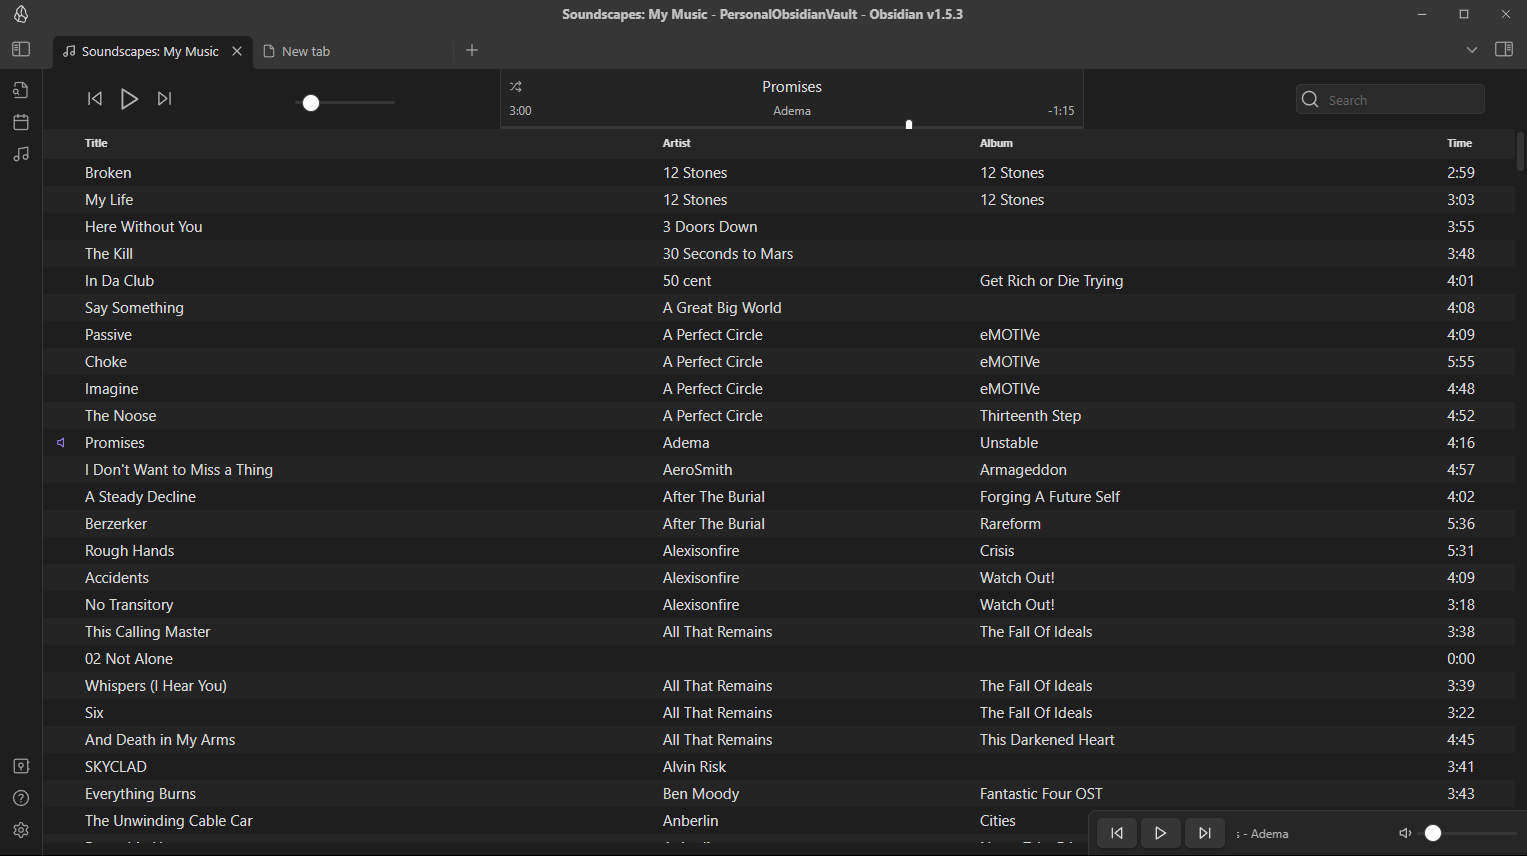Sort songs by the Album column header

[x=996, y=143]
